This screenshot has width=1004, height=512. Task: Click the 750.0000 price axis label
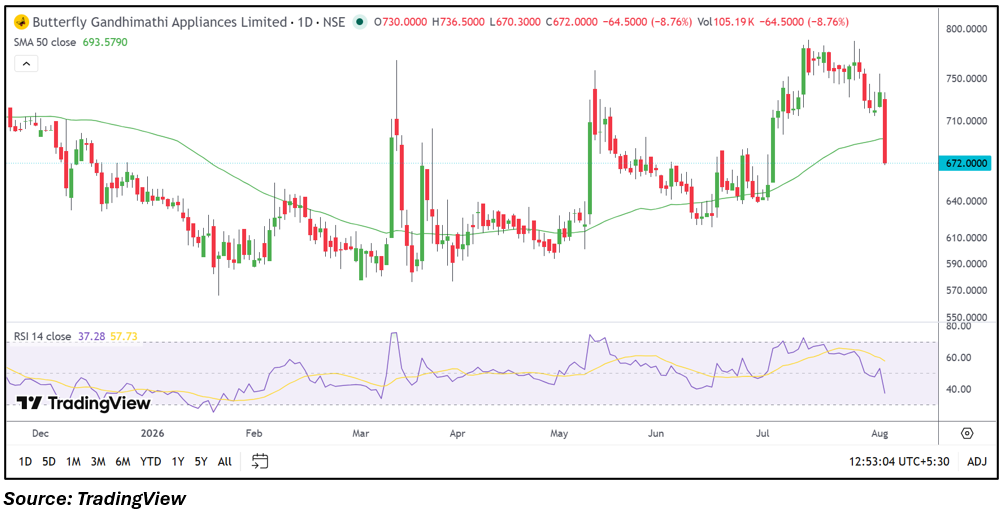coord(967,79)
